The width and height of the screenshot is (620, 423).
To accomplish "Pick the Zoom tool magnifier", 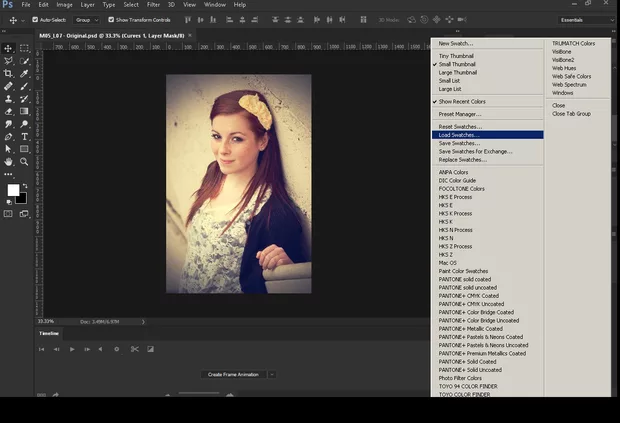I will (x=24, y=161).
